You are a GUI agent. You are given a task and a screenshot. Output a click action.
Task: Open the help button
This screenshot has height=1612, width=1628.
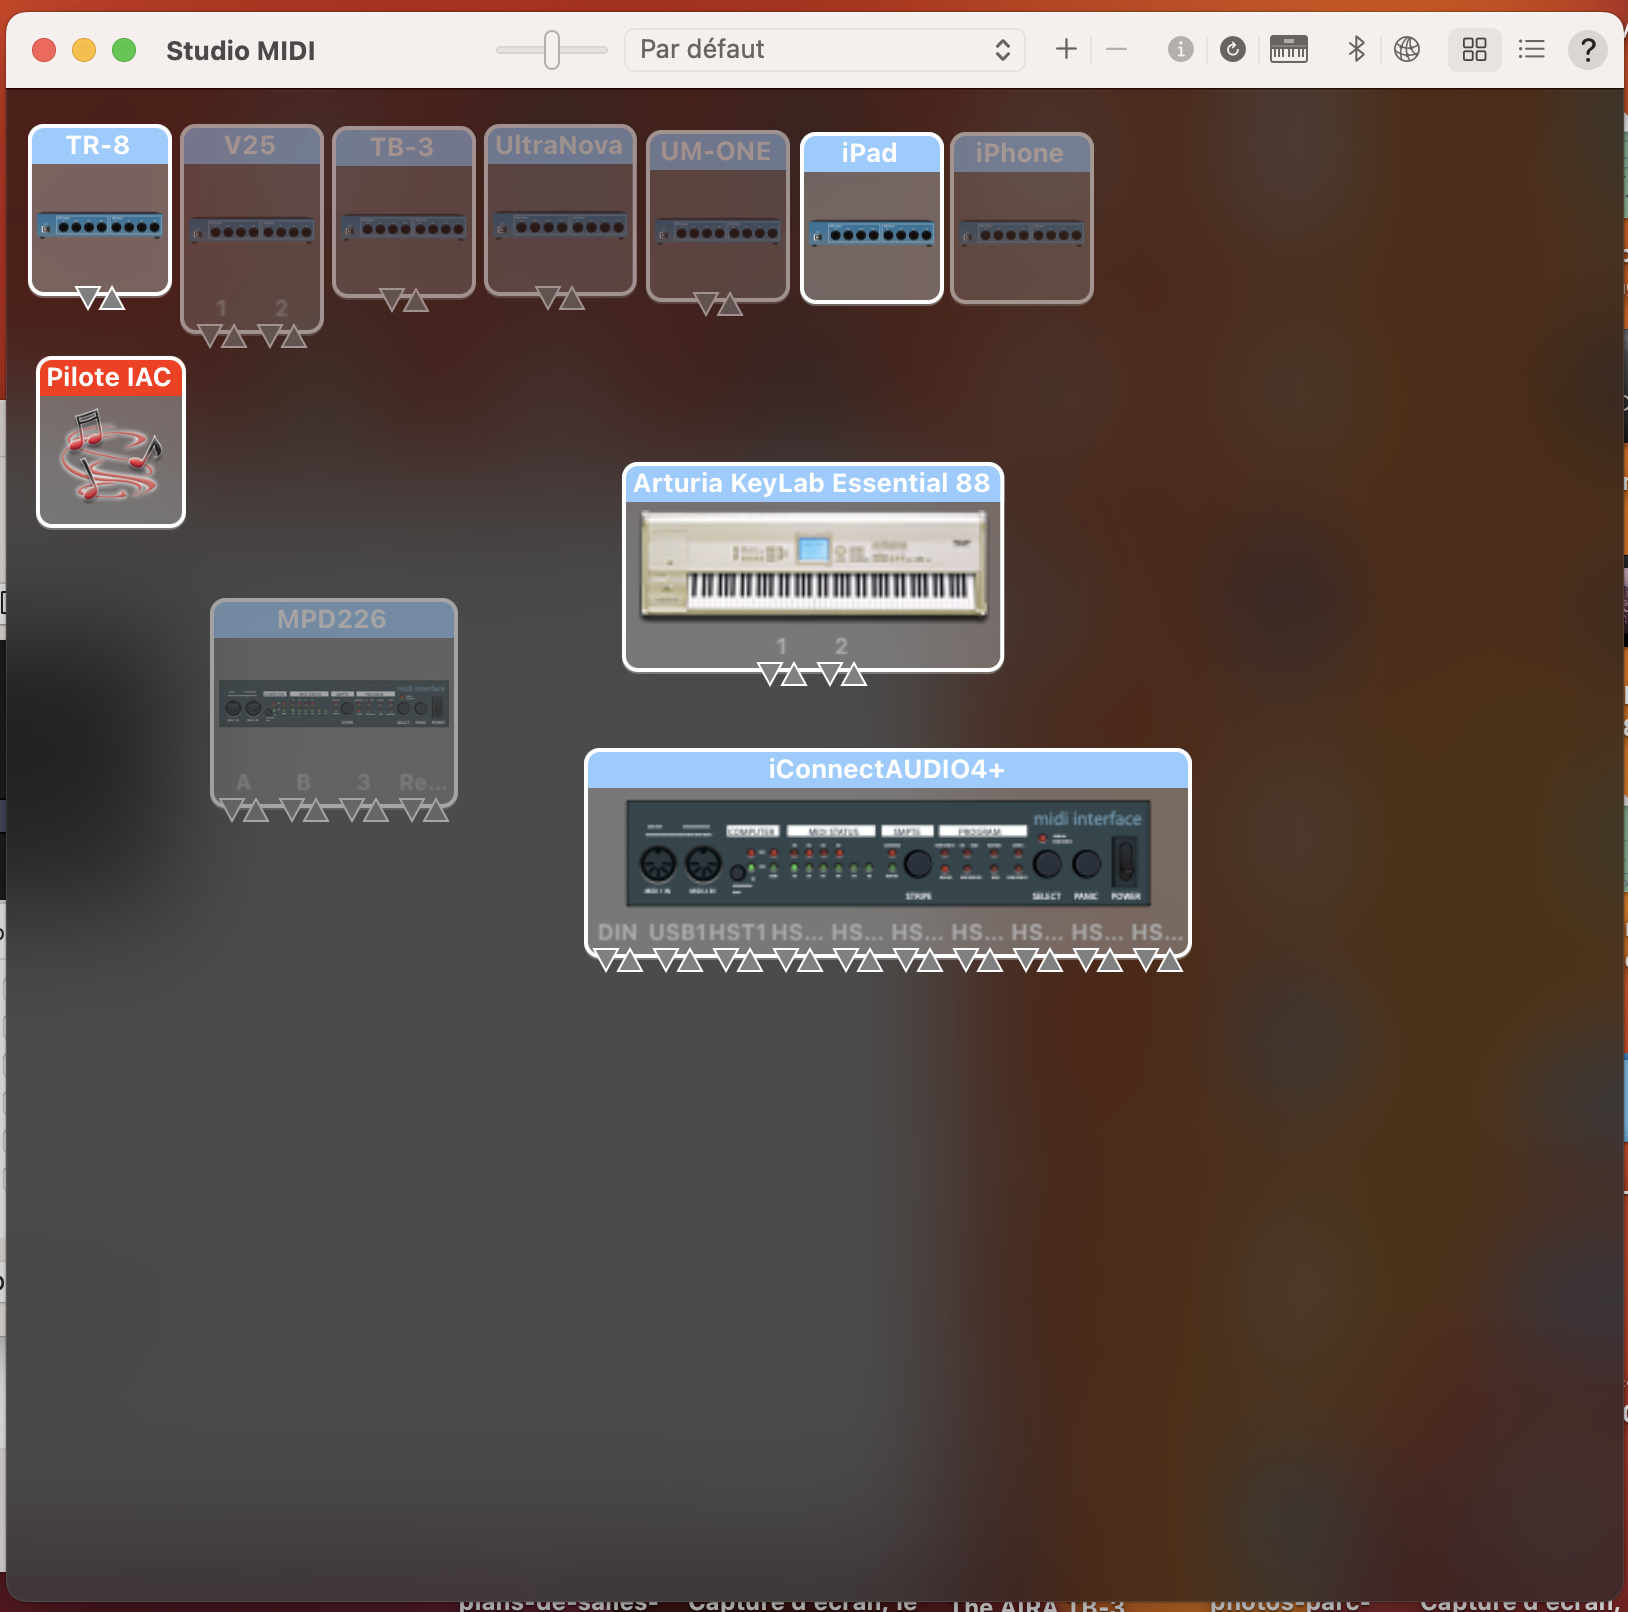tap(1587, 49)
